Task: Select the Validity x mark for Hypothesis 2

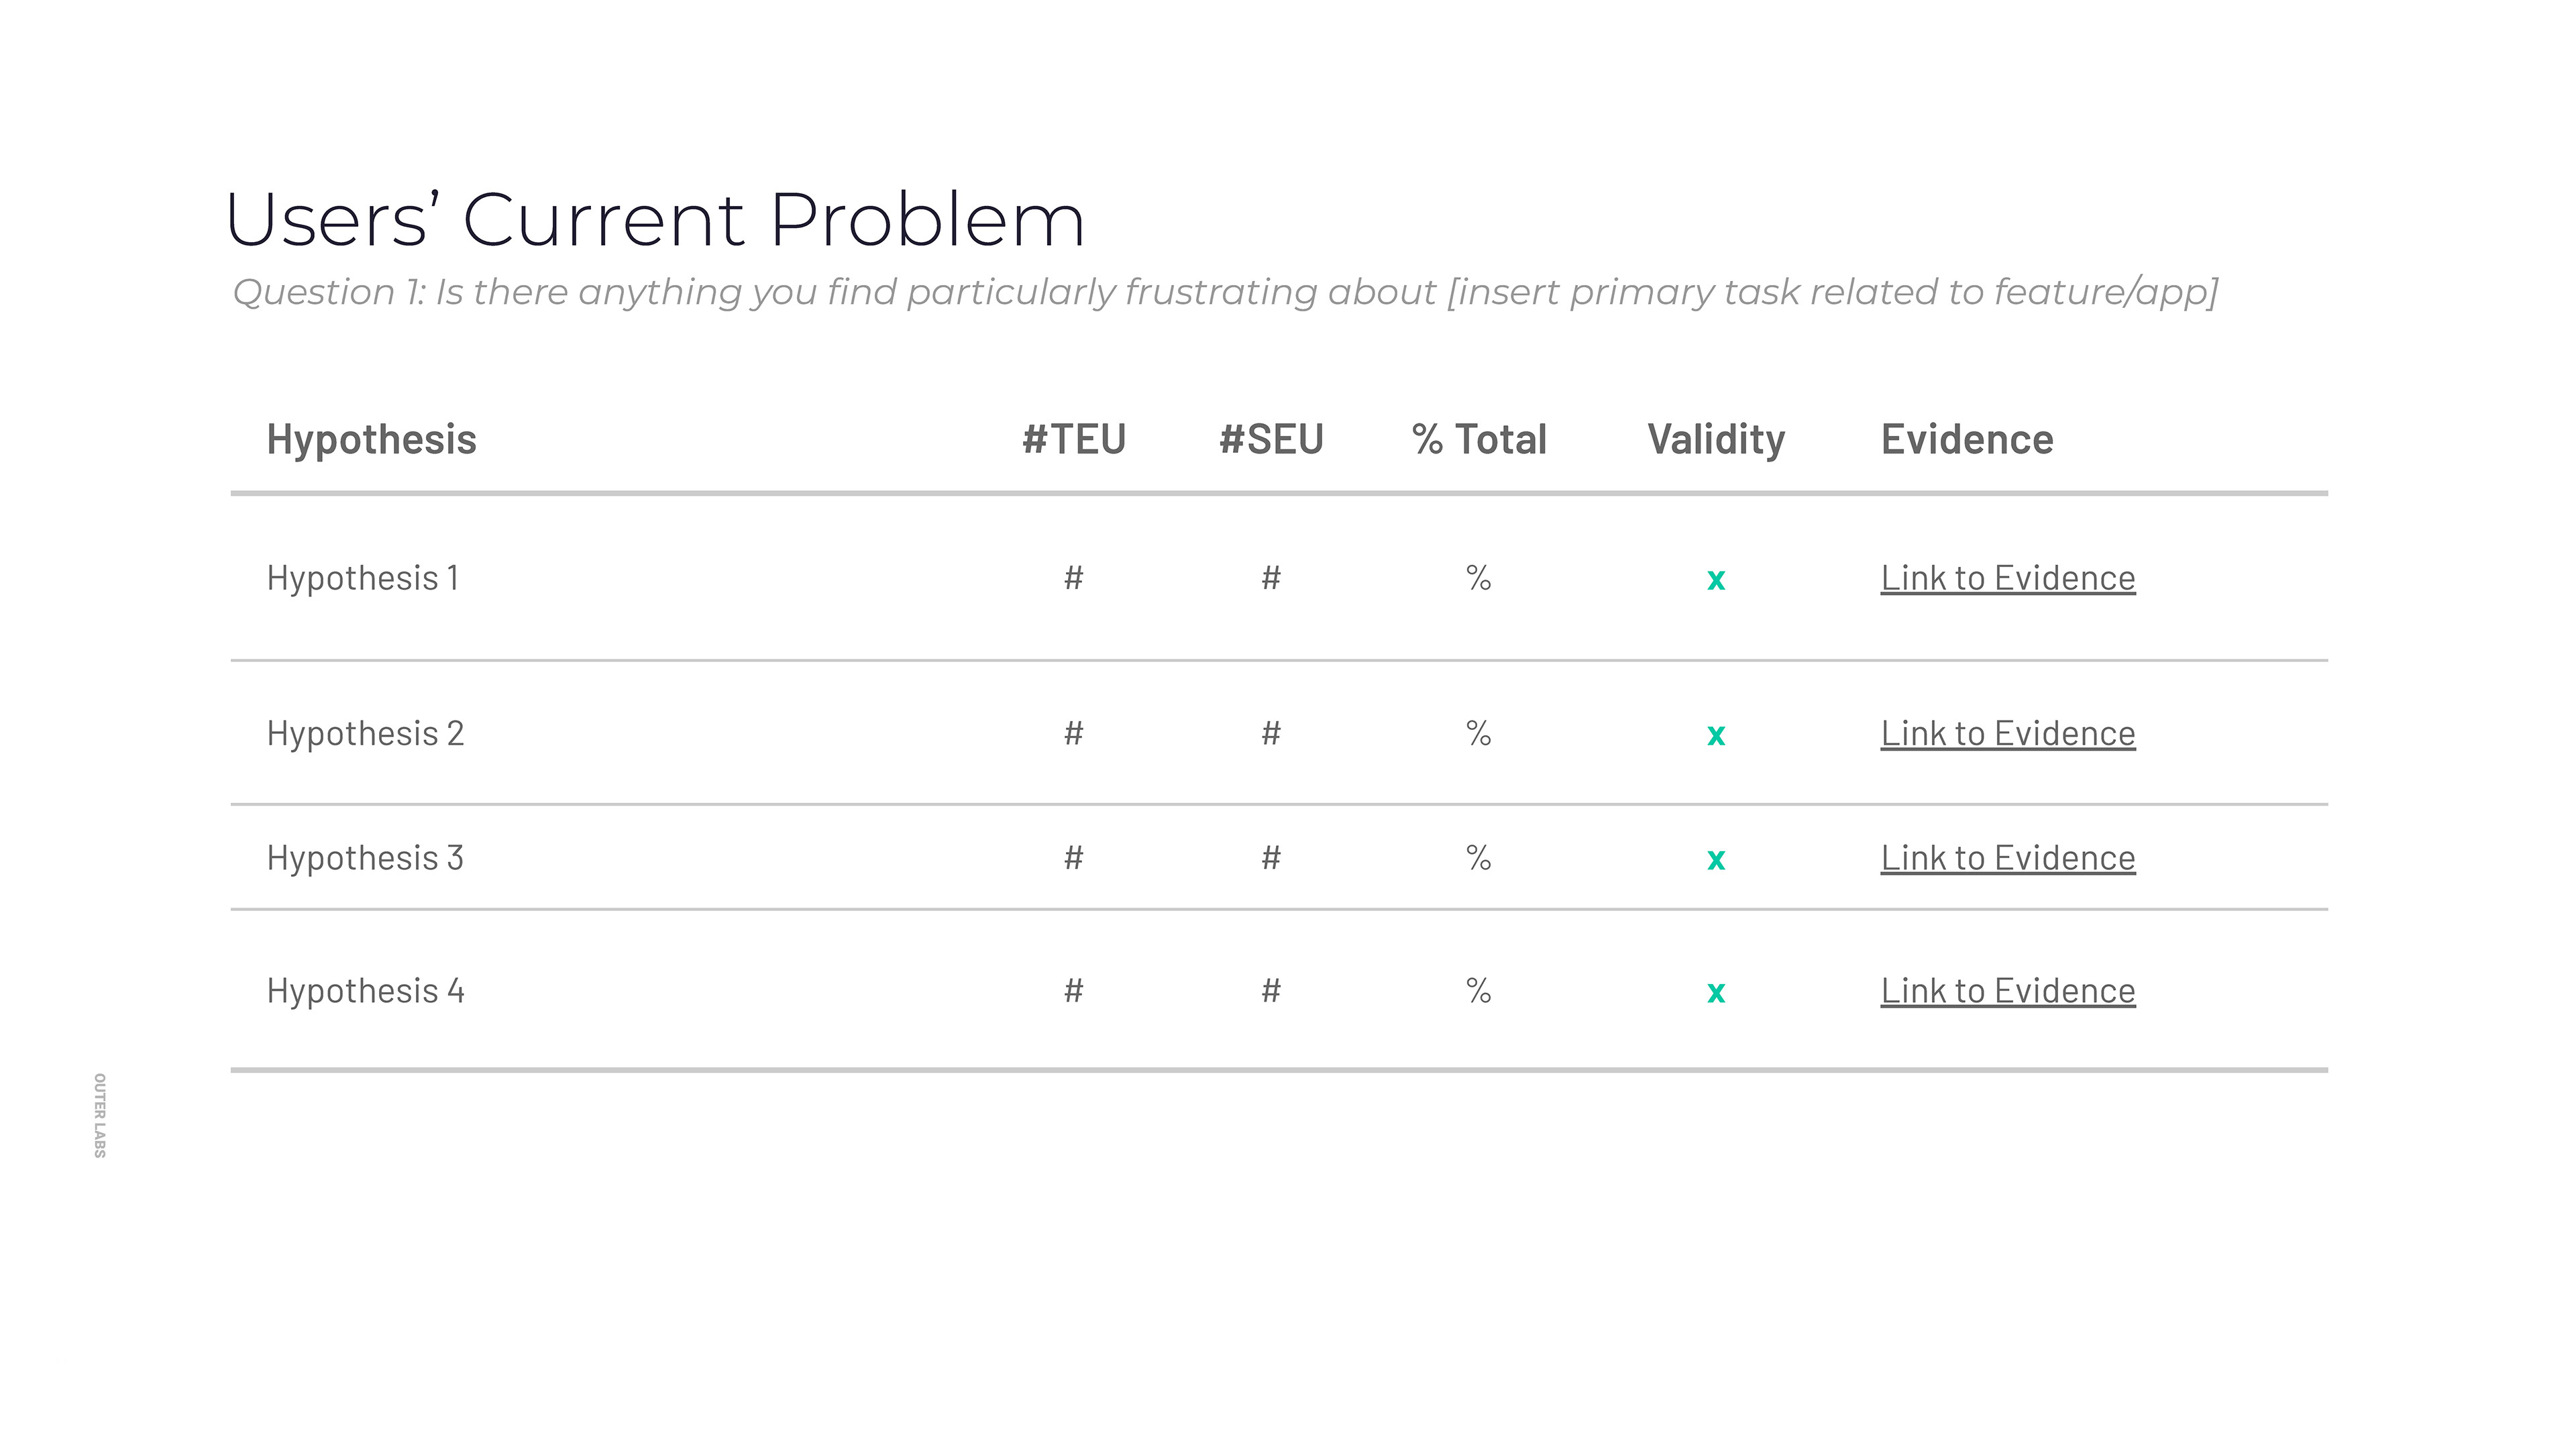Action: [1716, 735]
